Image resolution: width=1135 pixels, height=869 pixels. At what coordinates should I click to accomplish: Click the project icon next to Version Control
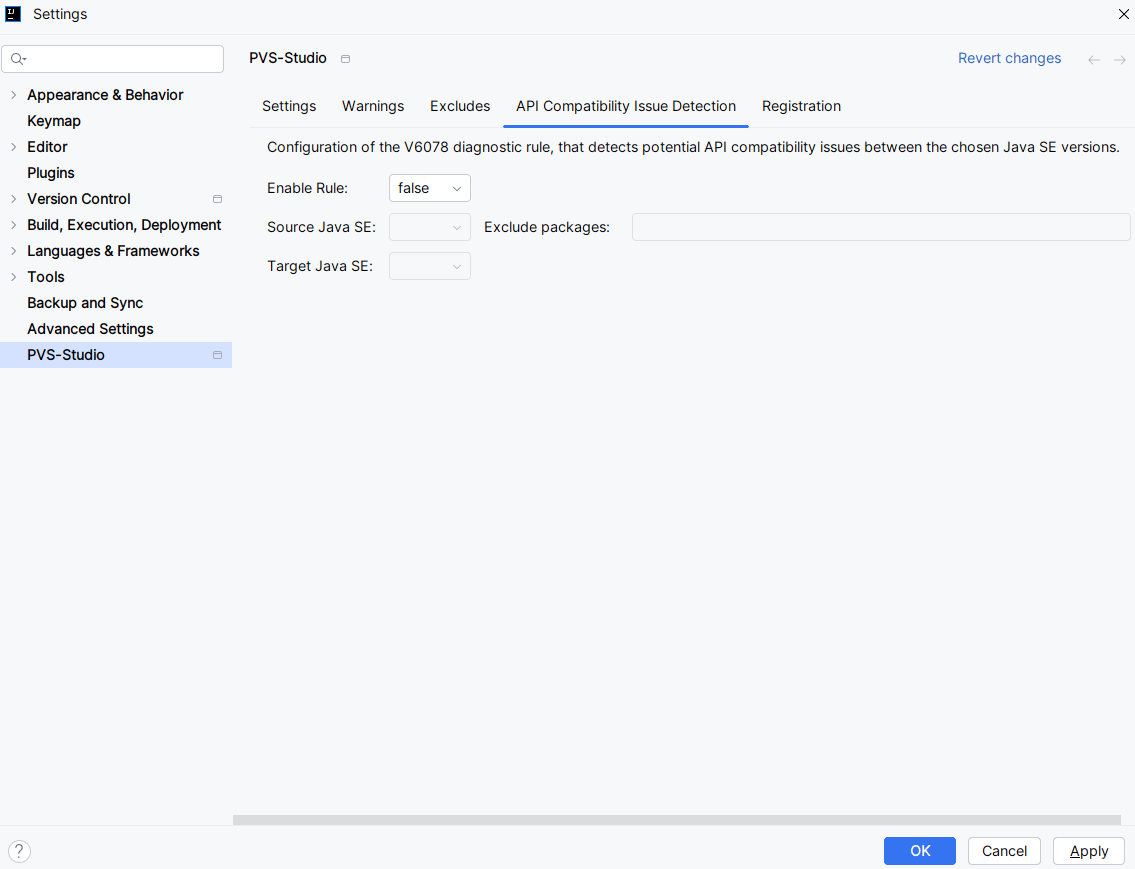(217, 199)
